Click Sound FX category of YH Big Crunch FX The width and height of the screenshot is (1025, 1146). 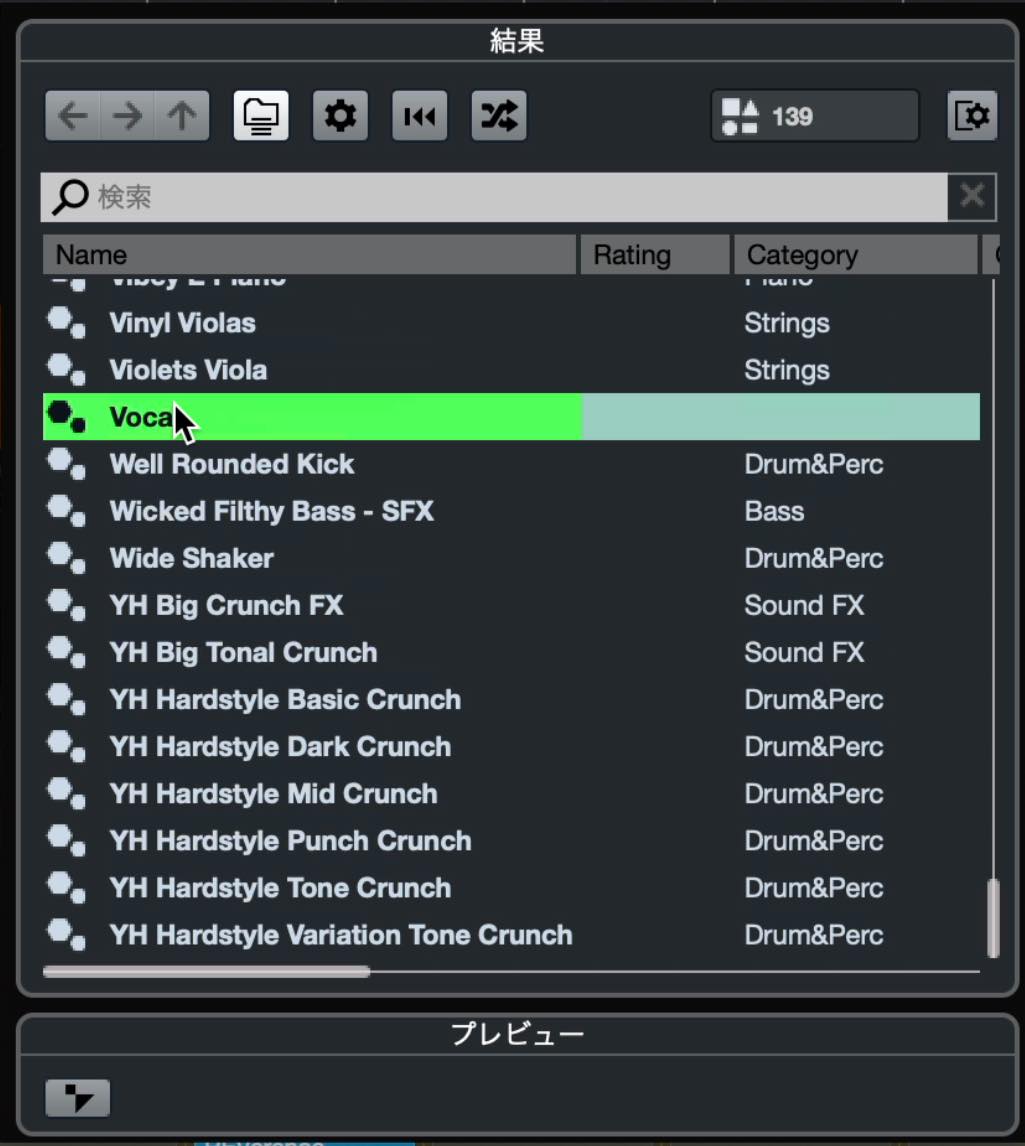pyautogui.click(x=804, y=605)
